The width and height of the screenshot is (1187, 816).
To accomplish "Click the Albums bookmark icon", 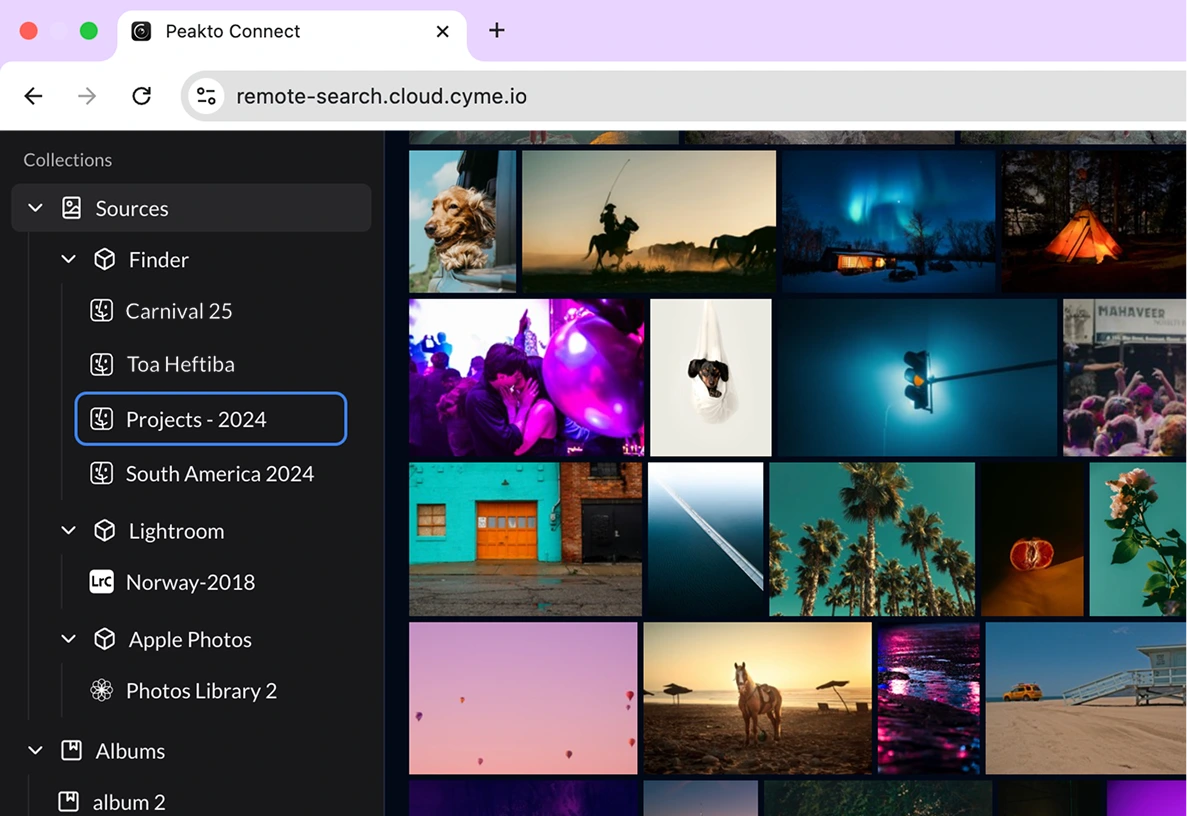I will click(x=71, y=750).
